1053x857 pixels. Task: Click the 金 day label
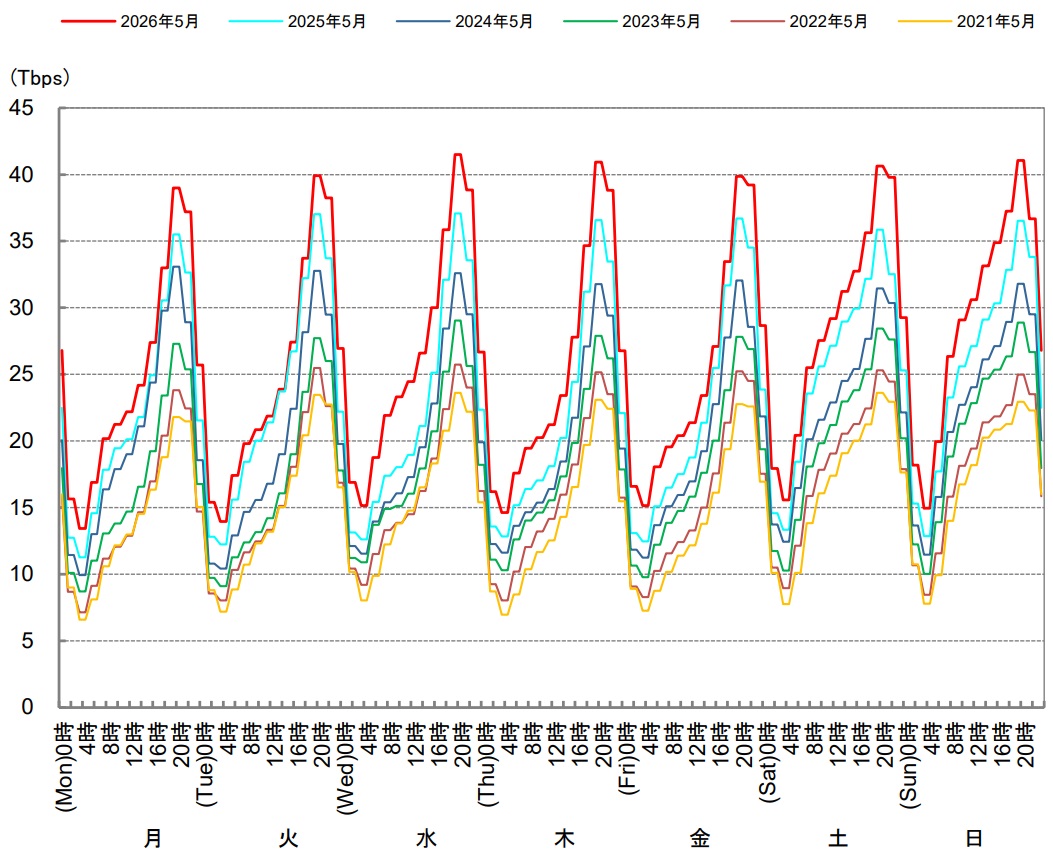tap(700, 838)
